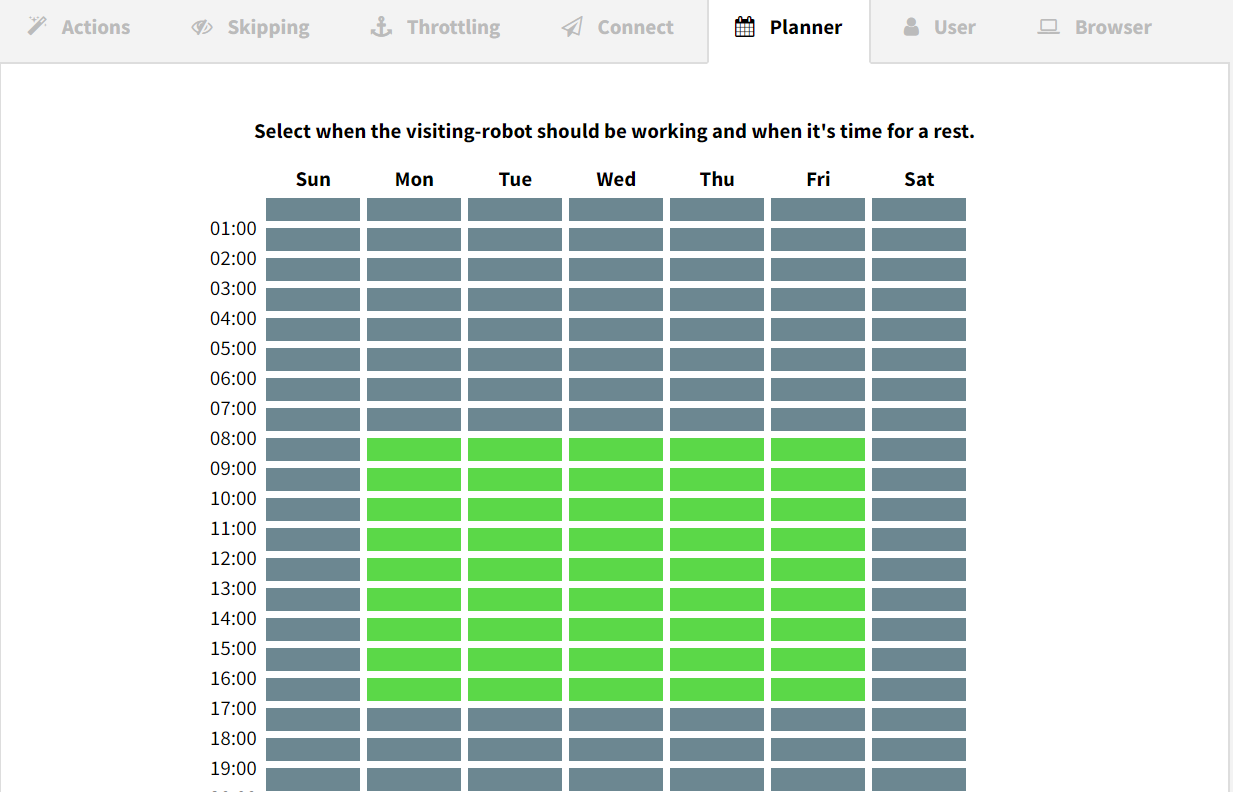Select the Wed column header

[616, 179]
